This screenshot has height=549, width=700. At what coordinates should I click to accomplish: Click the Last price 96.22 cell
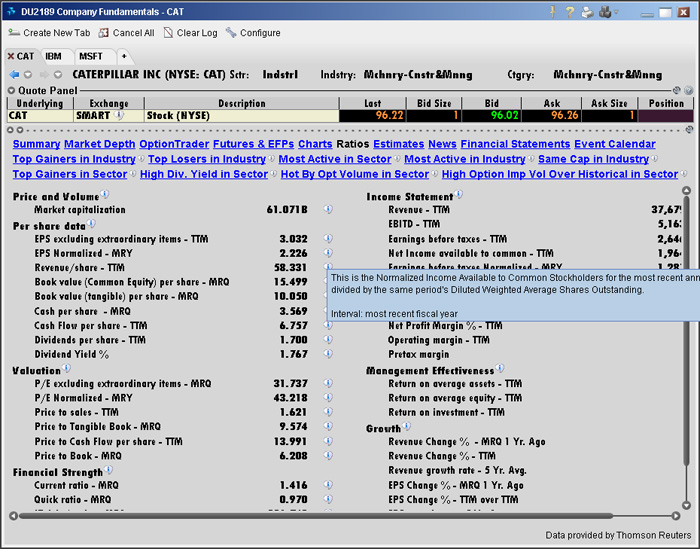(x=372, y=116)
